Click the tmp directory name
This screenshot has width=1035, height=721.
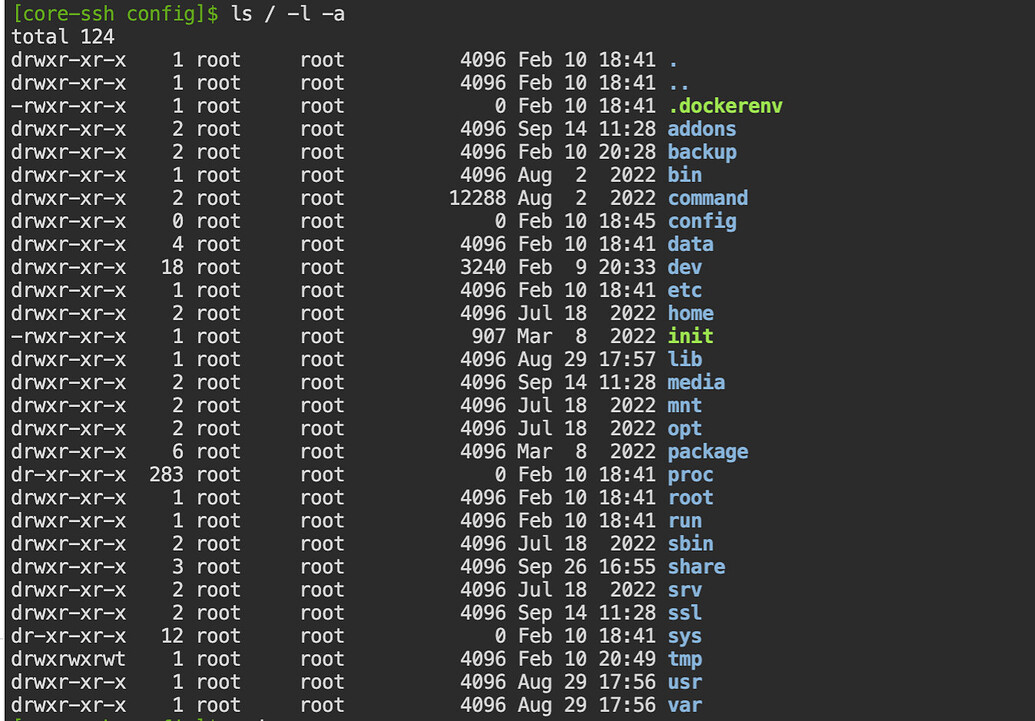click(x=685, y=658)
